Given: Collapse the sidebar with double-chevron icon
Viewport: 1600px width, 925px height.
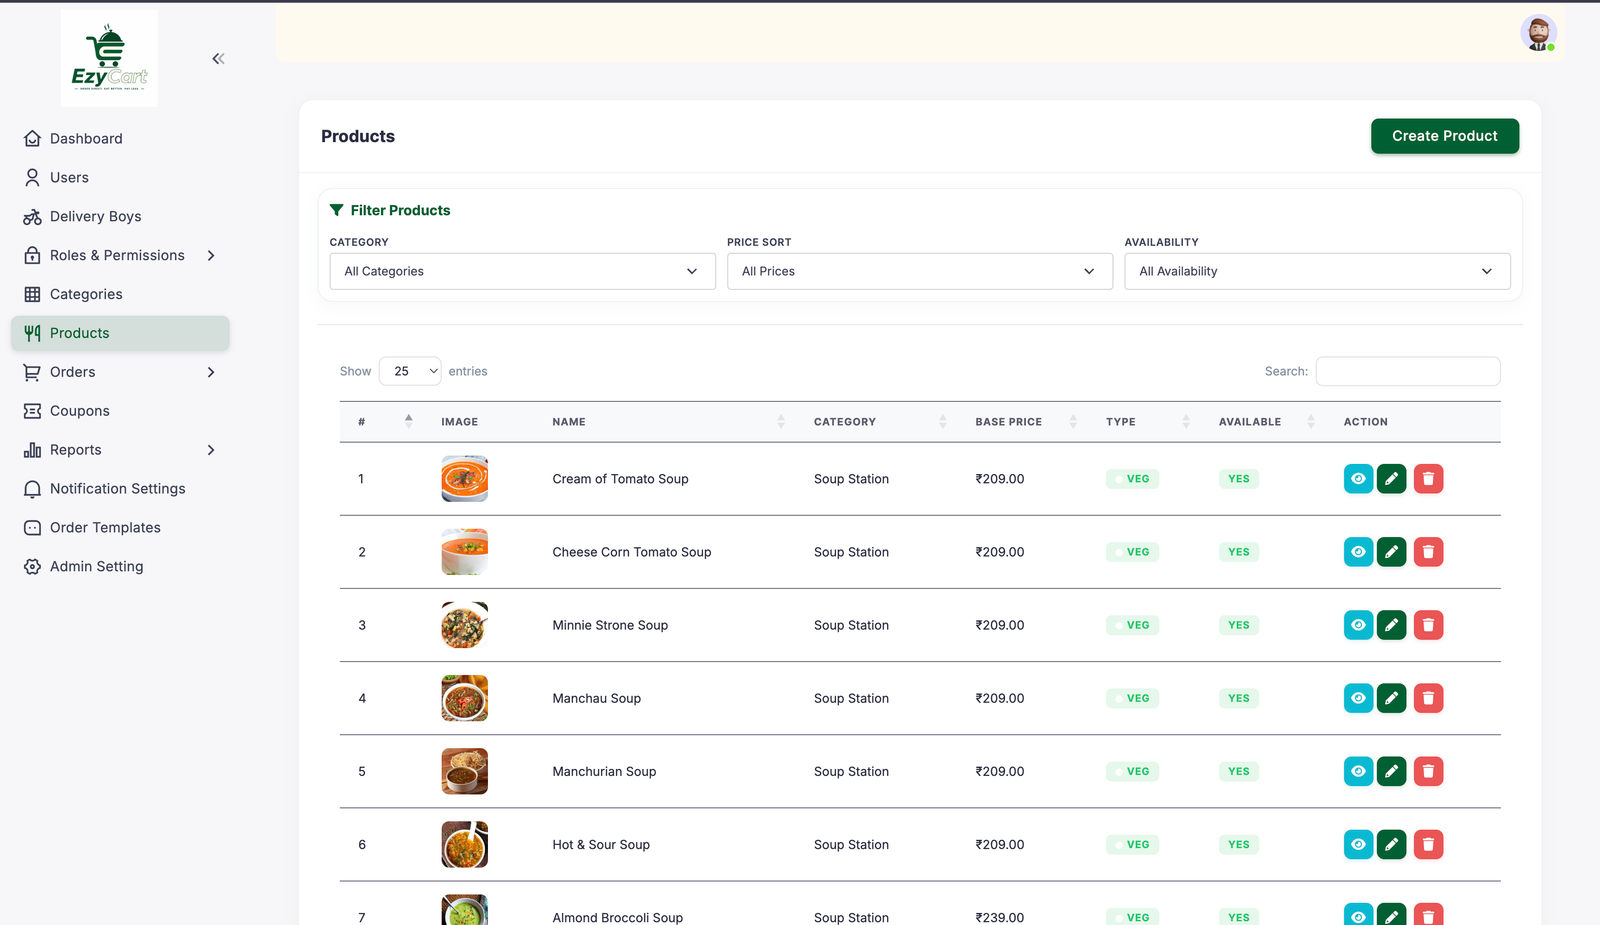Looking at the screenshot, I should click(x=218, y=59).
